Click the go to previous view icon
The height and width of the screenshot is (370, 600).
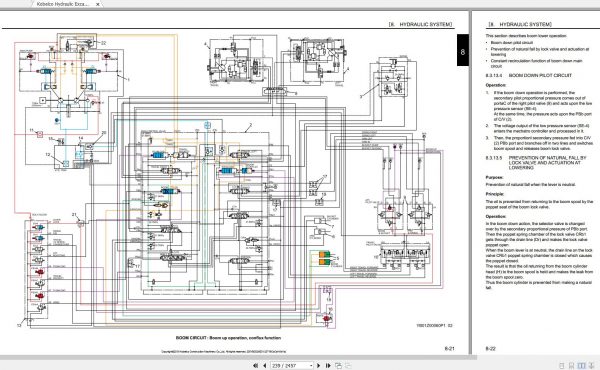(x=338, y=365)
